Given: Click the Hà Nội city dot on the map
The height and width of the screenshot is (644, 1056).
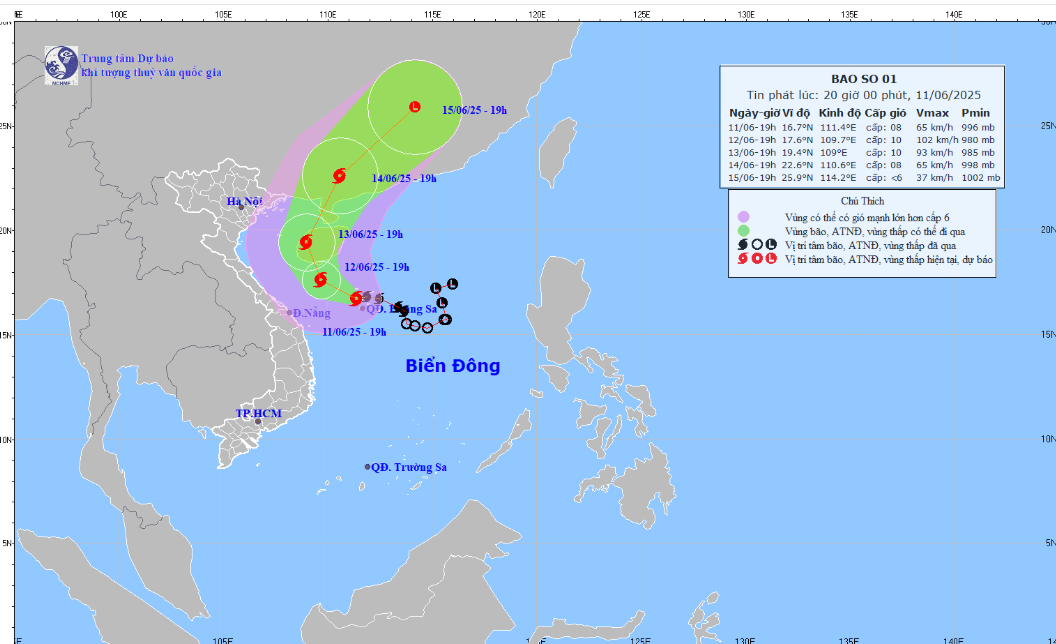Looking at the screenshot, I should (241, 207).
